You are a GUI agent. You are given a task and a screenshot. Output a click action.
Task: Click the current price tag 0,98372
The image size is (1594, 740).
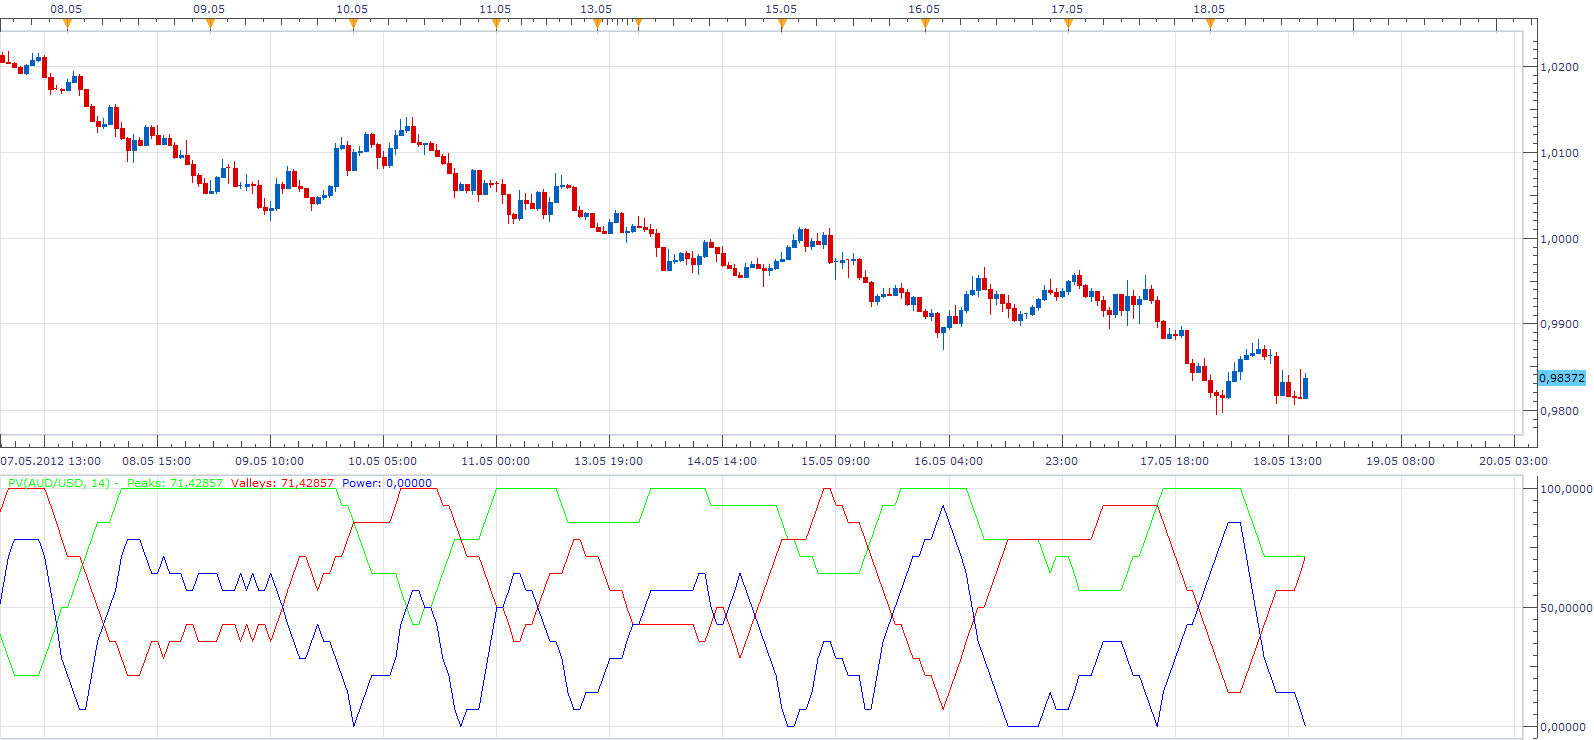tap(1561, 378)
